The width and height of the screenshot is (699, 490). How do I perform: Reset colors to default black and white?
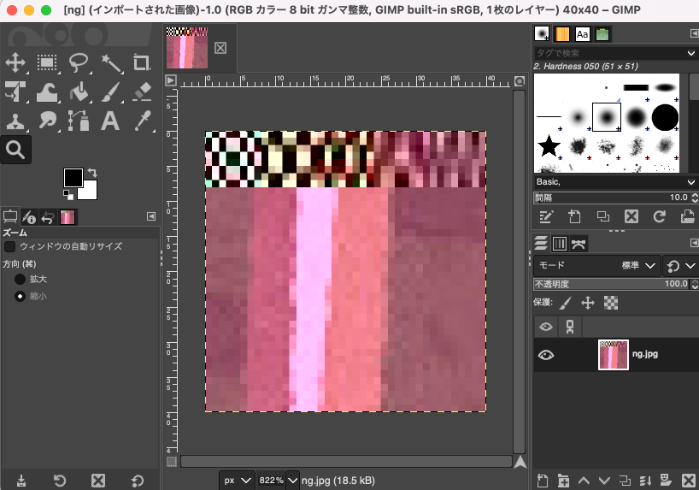pyautogui.click(x=68, y=194)
